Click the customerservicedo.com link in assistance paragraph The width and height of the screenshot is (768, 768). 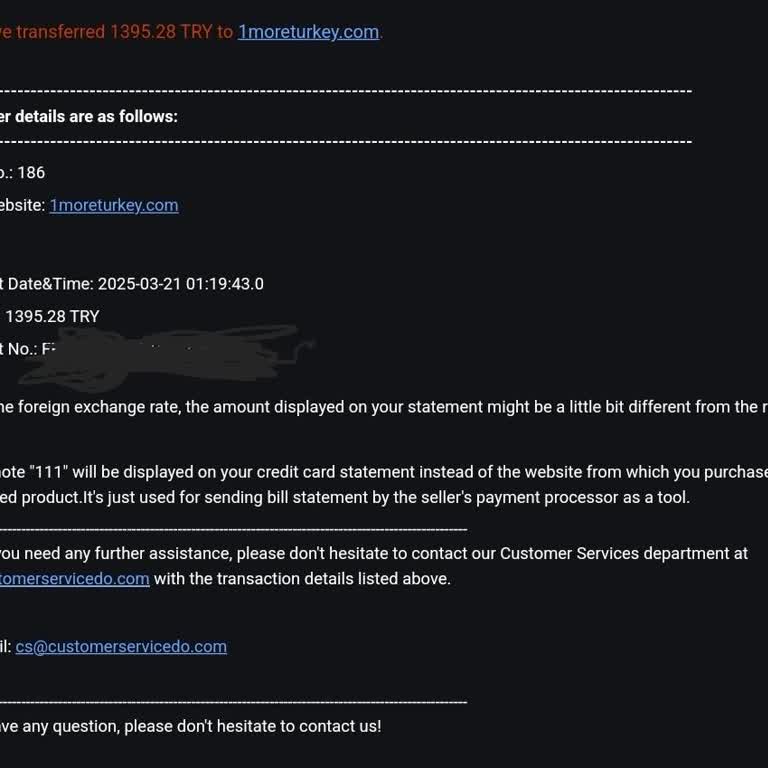[x=75, y=578]
